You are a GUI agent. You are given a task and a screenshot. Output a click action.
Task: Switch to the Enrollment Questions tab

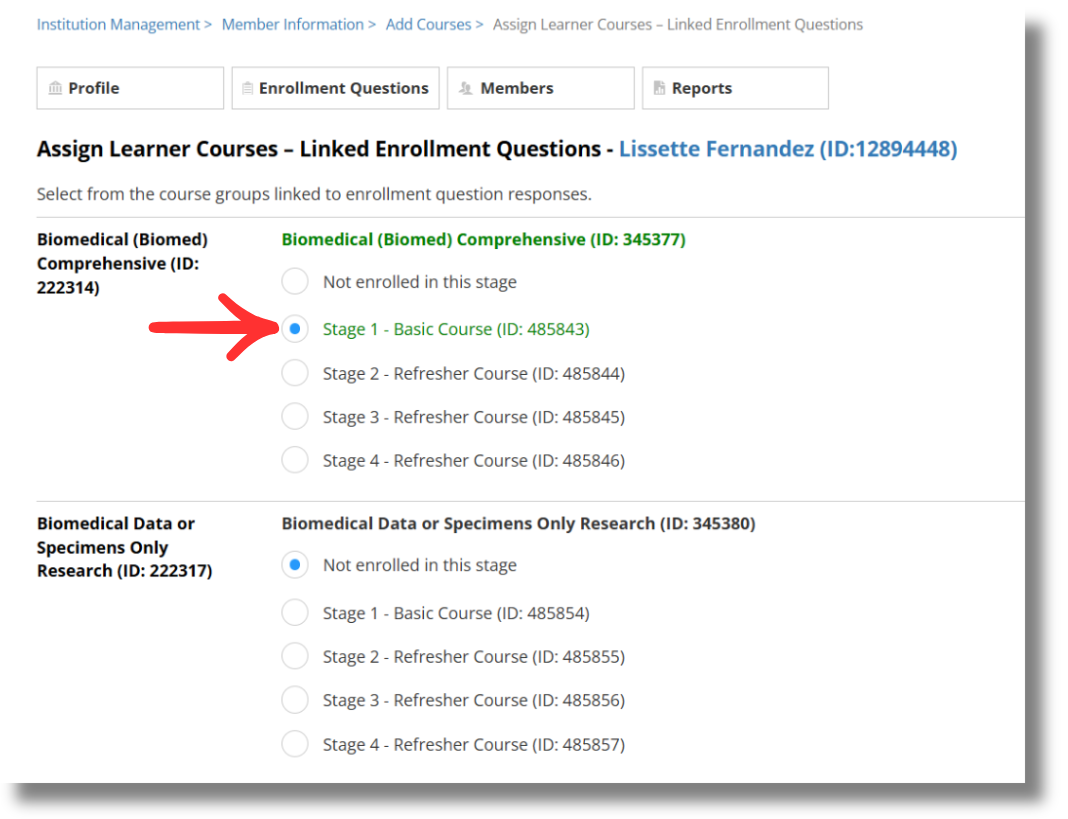335,88
